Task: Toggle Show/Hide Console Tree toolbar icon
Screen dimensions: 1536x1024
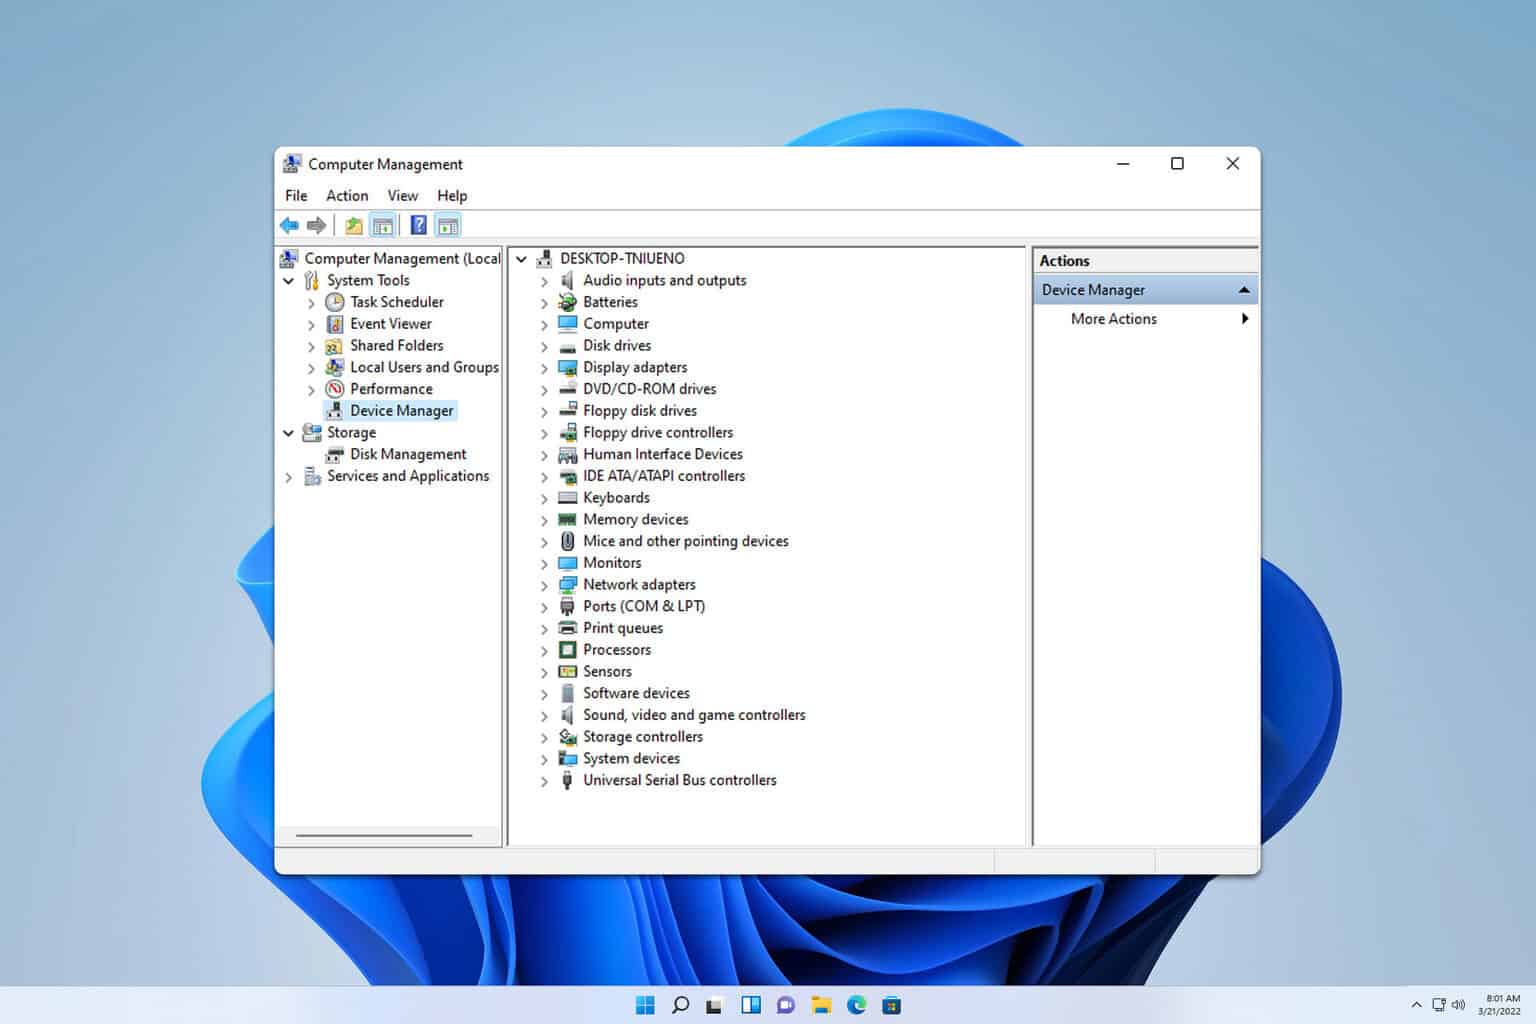Action: pyautogui.click(x=383, y=225)
